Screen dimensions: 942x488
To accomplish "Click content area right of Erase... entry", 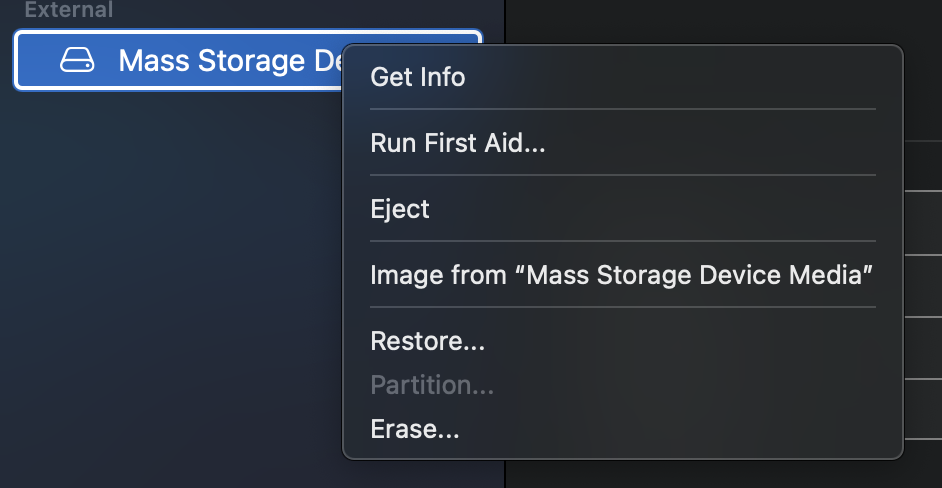I will [x=922, y=429].
